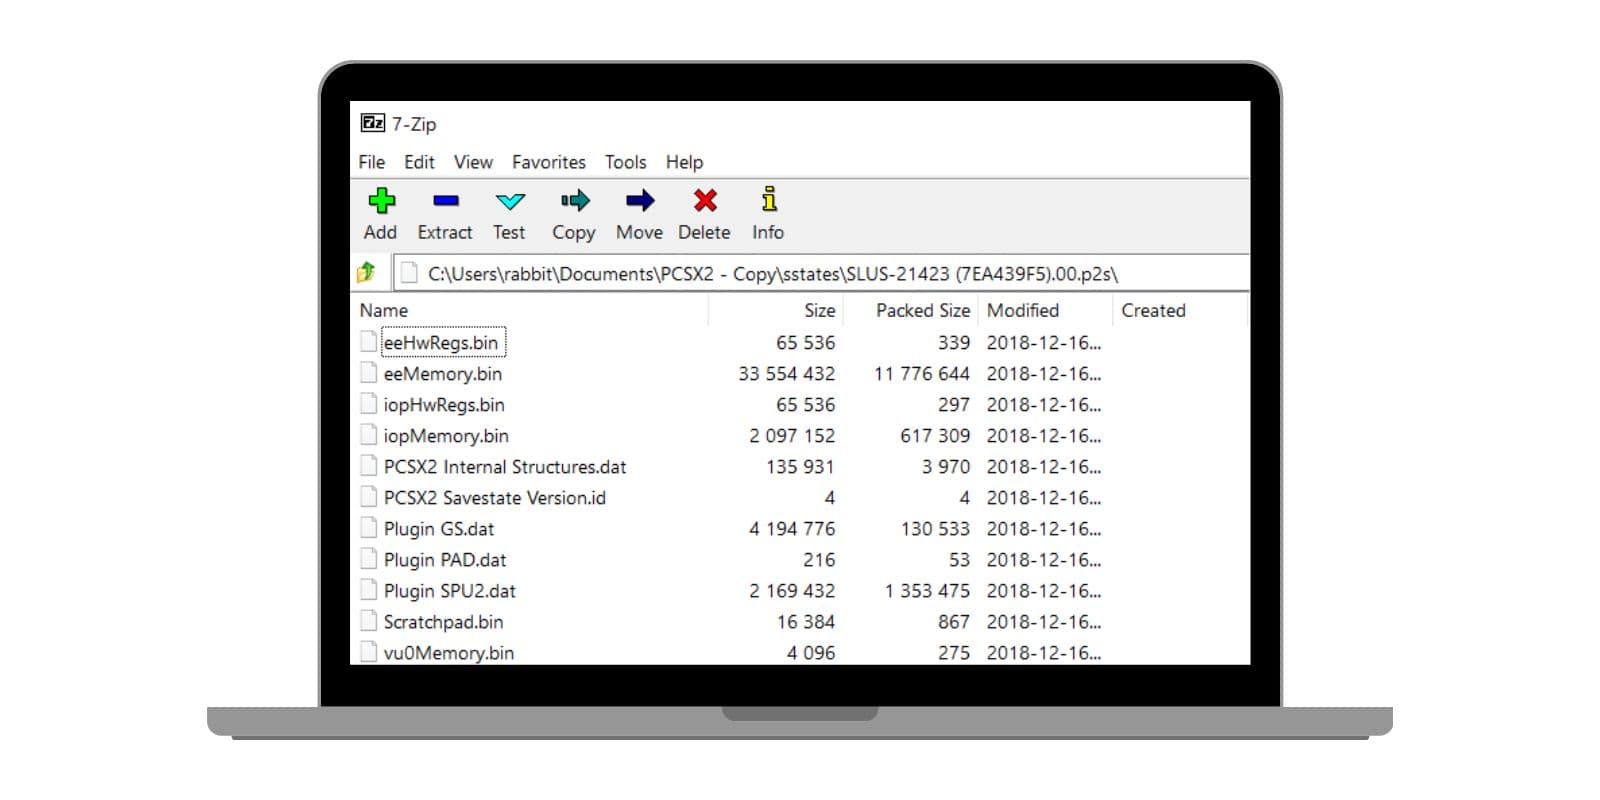
Task: Click packed size value 867
Action: [954, 621]
